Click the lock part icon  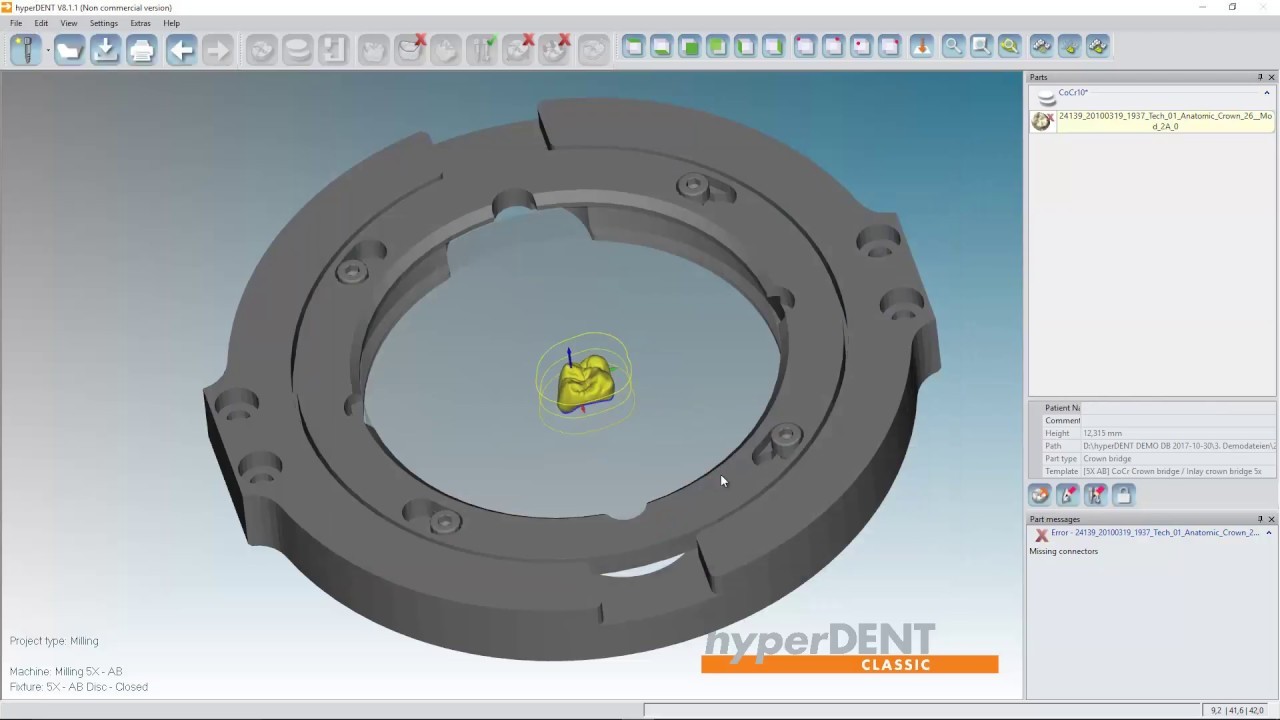click(1123, 495)
